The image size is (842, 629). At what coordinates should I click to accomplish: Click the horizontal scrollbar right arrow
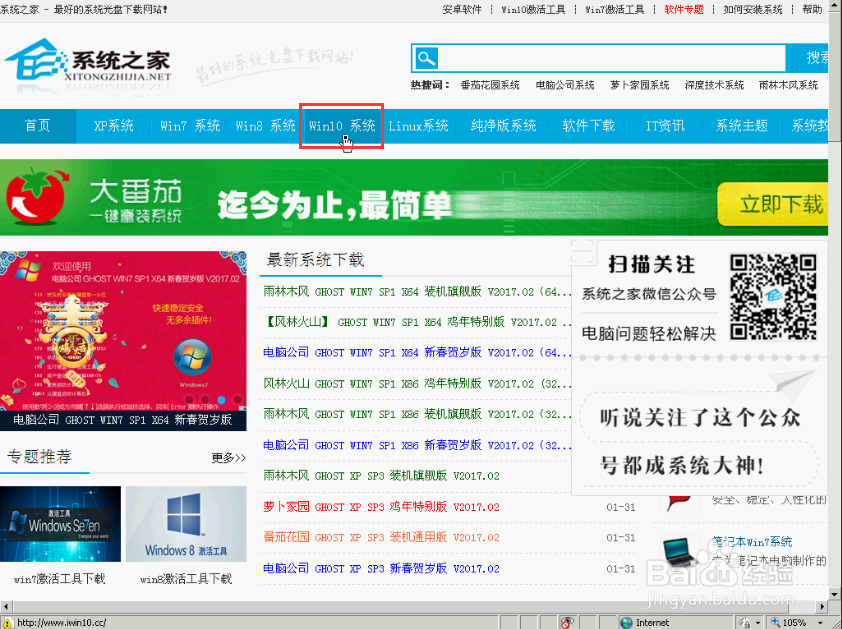[x=822, y=606]
